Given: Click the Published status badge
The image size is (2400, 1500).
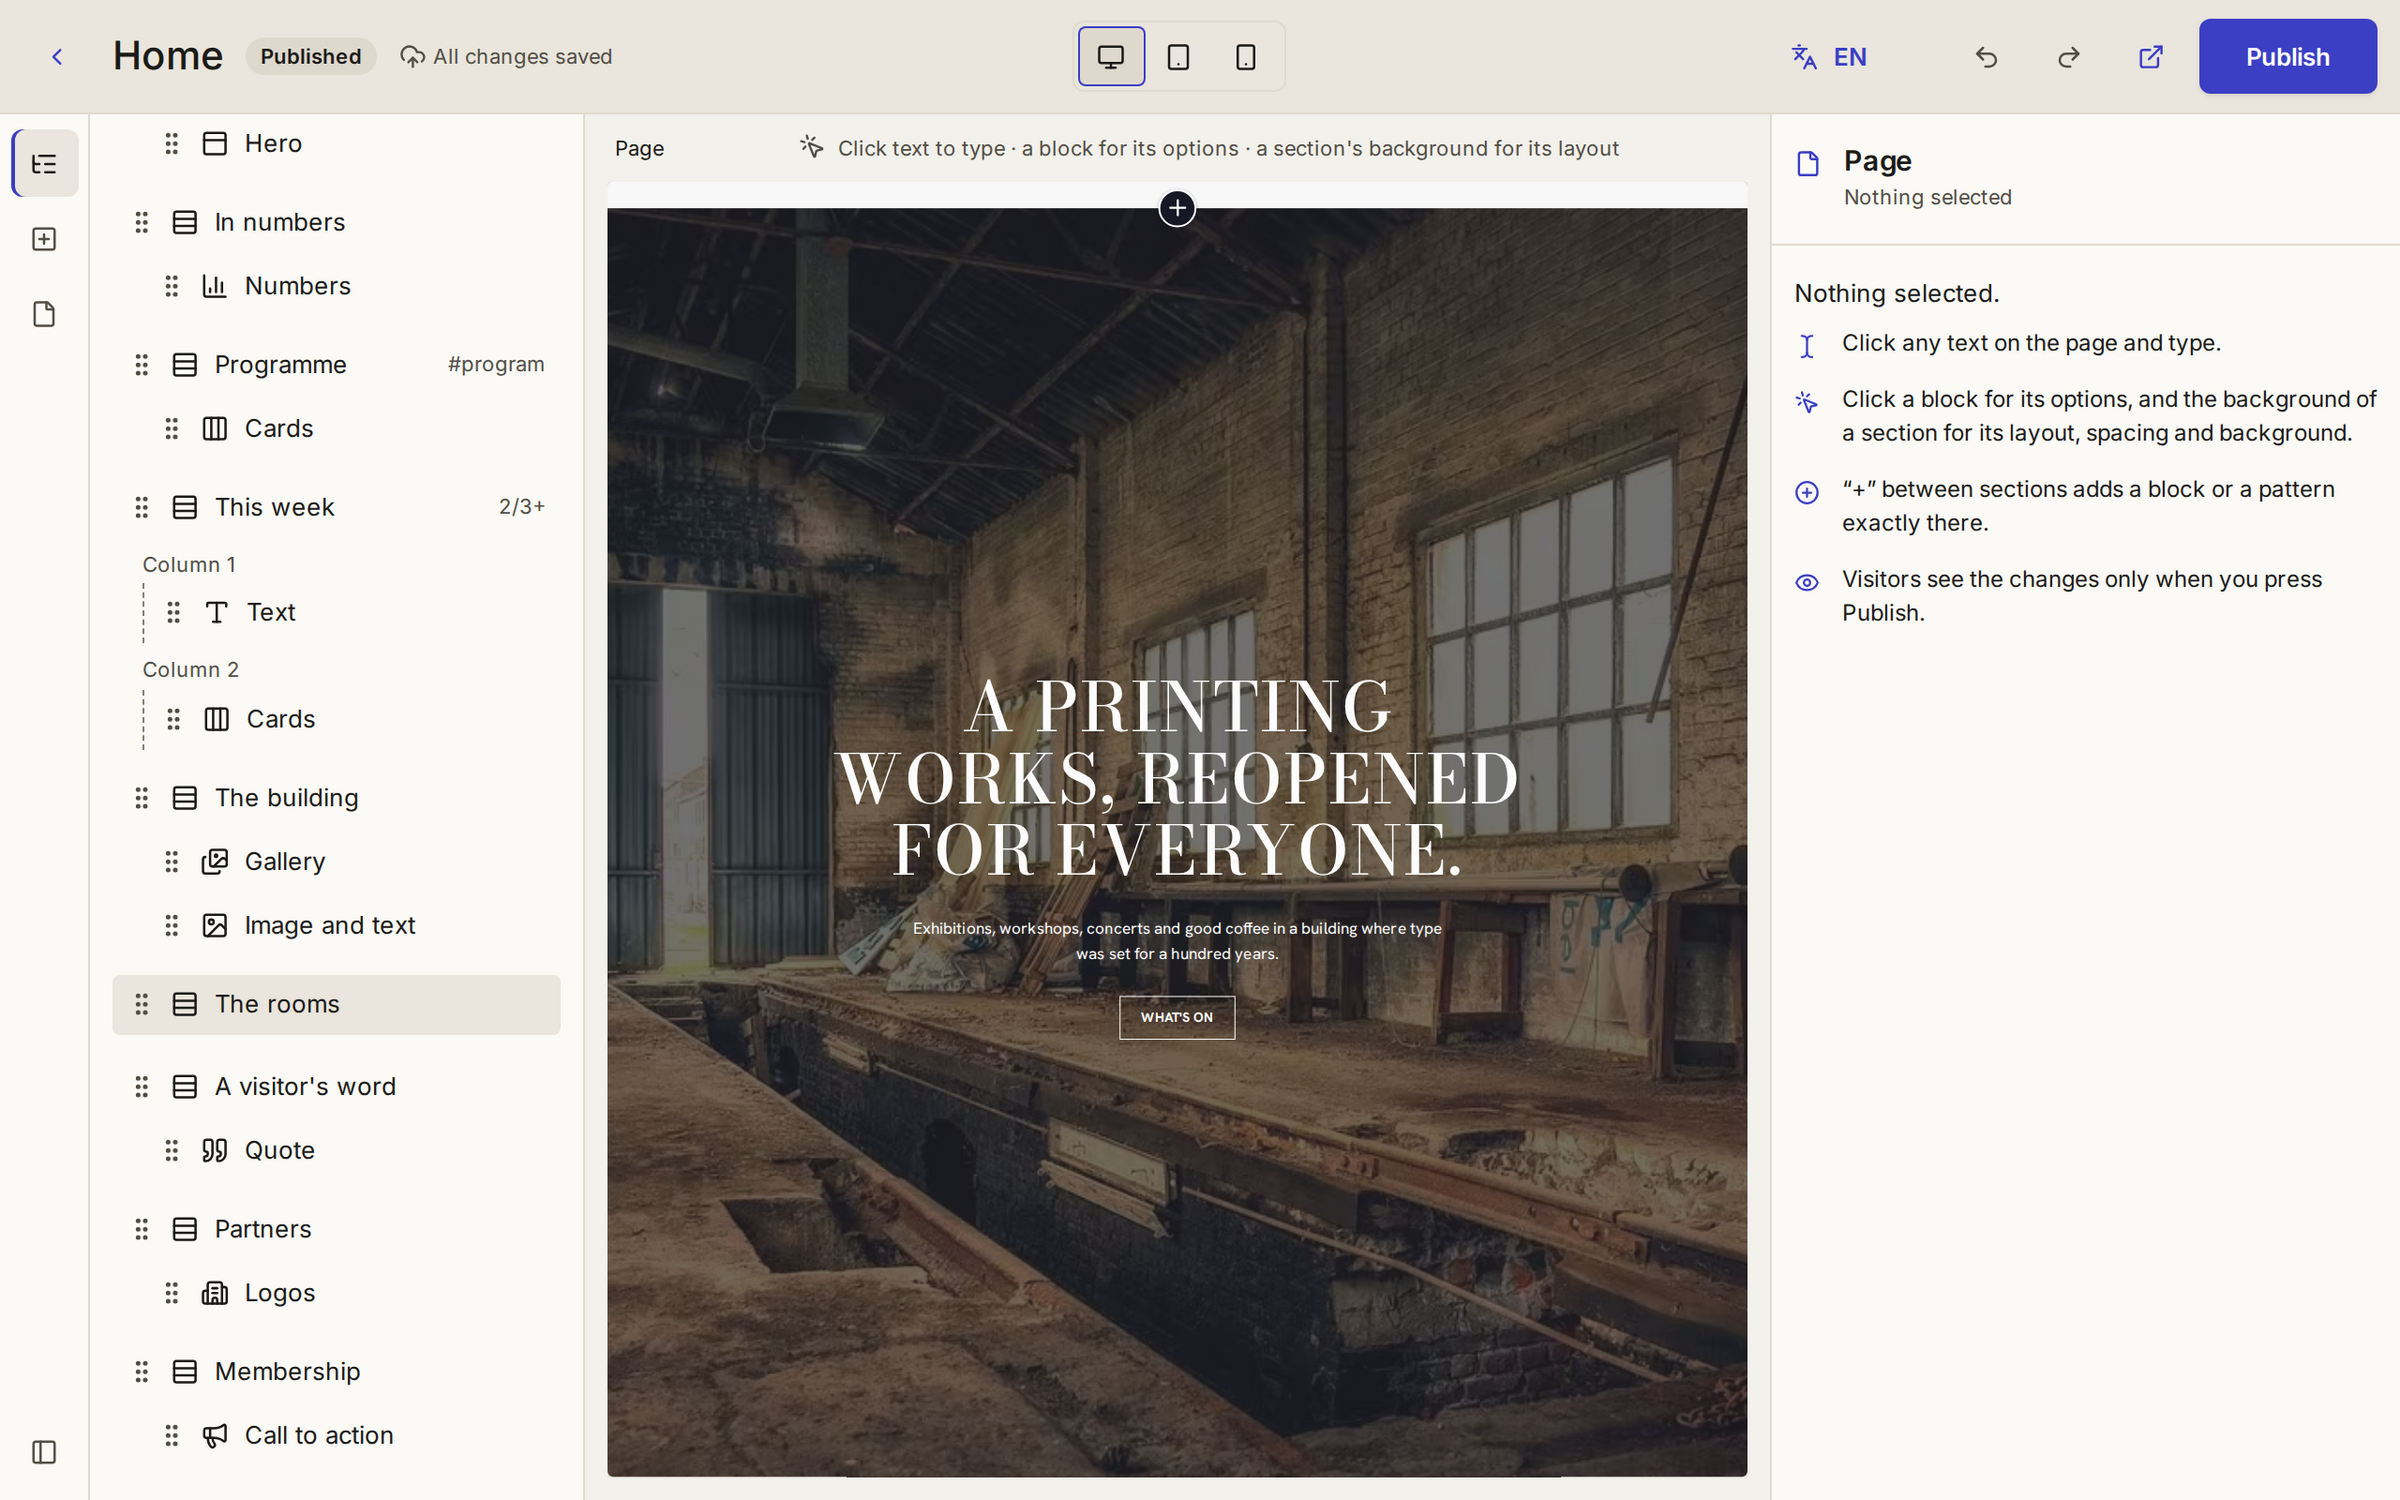Looking at the screenshot, I should click(311, 57).
